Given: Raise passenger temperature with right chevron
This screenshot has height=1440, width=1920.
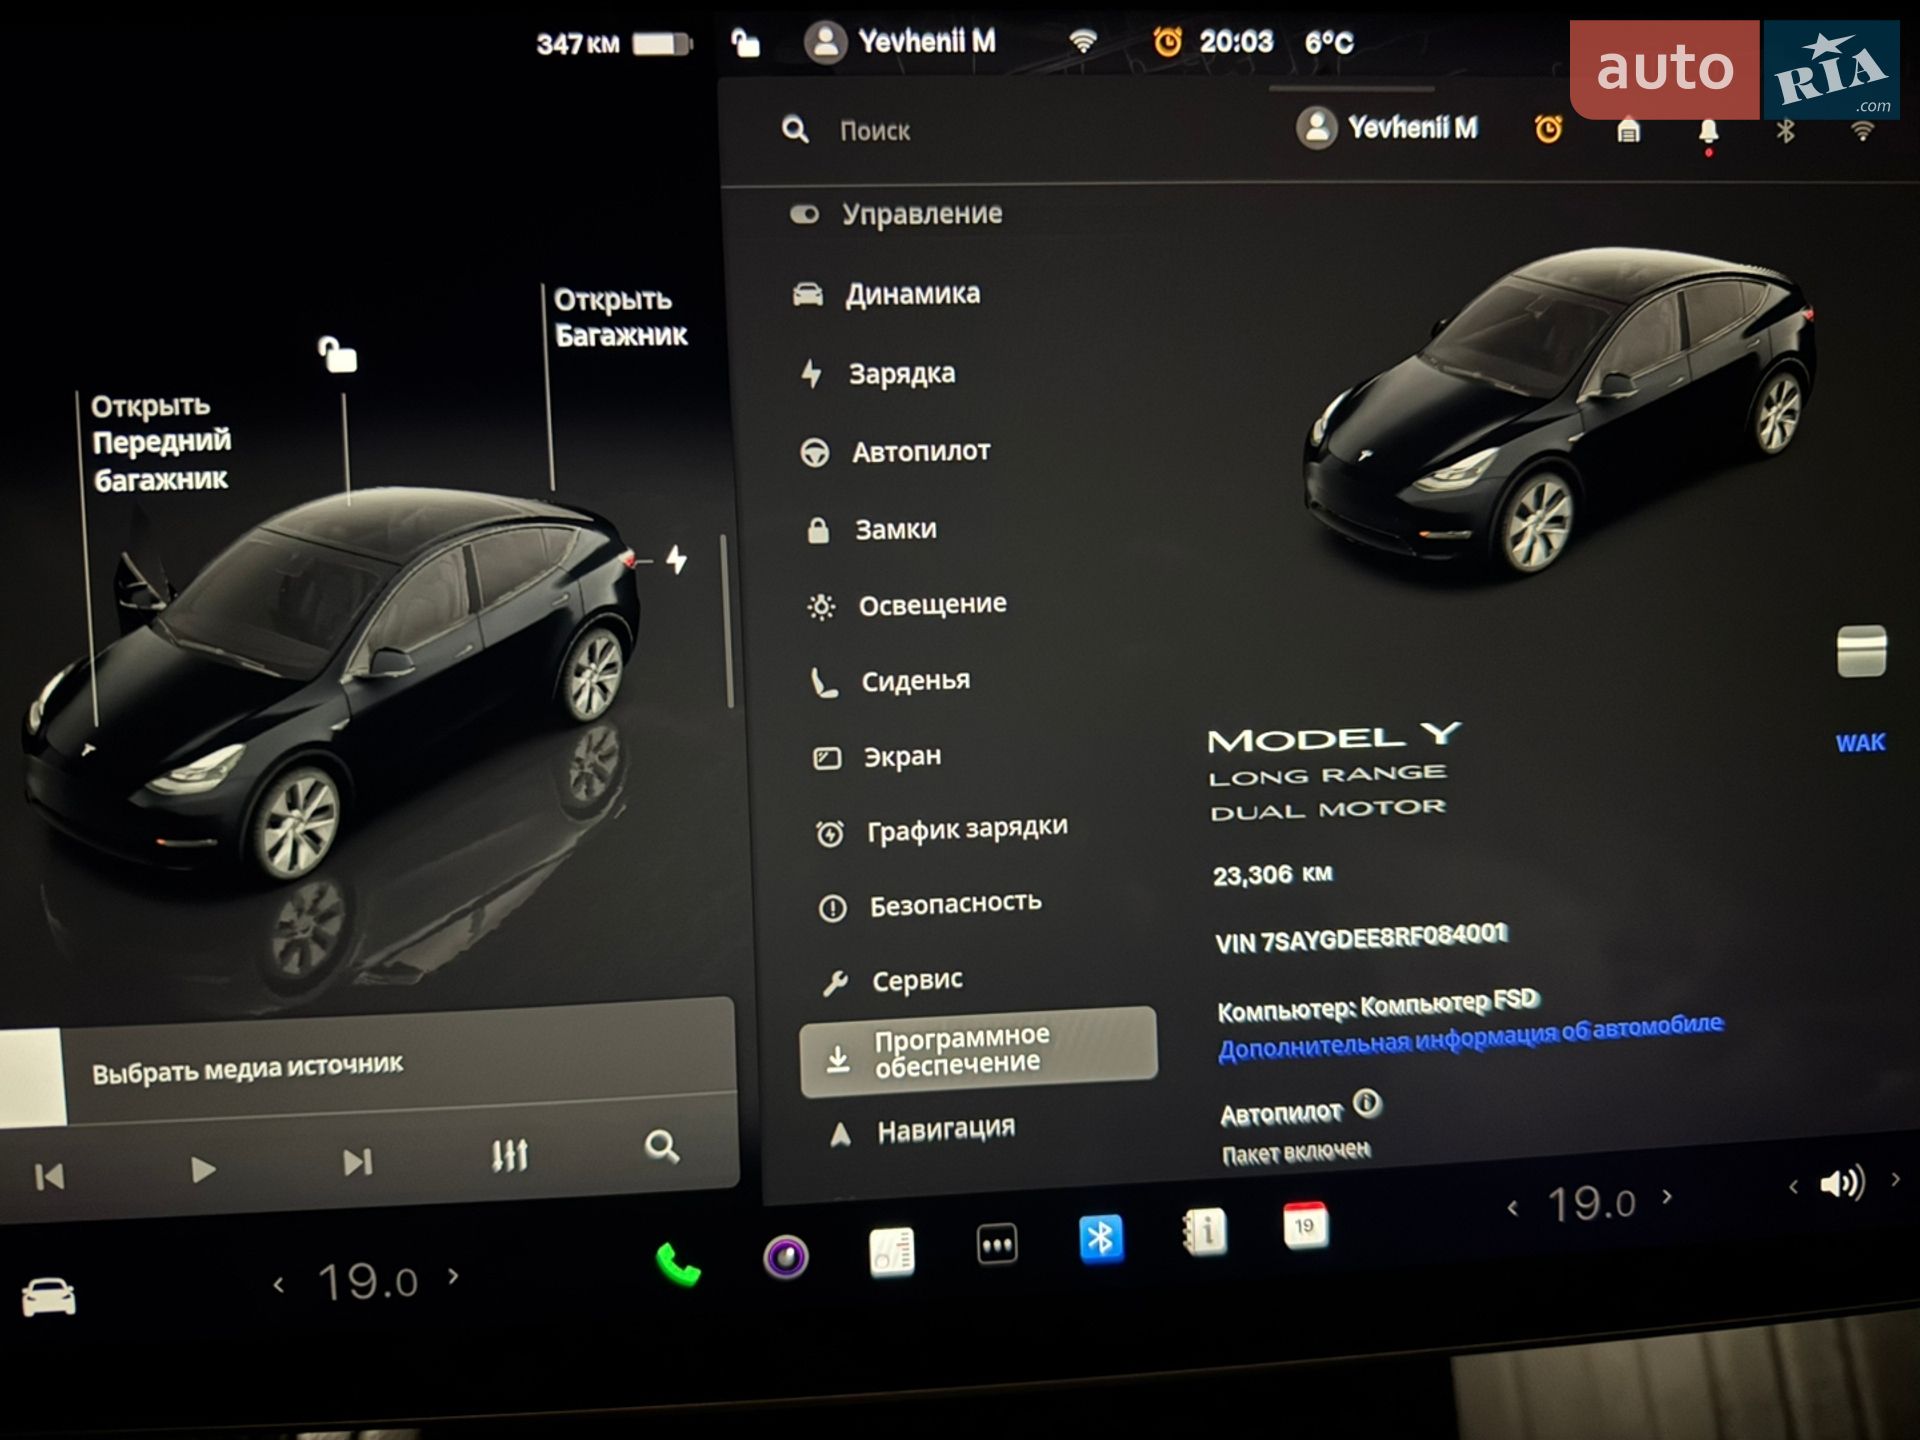Looking at the screenshot, I should click(1667, 1196).
